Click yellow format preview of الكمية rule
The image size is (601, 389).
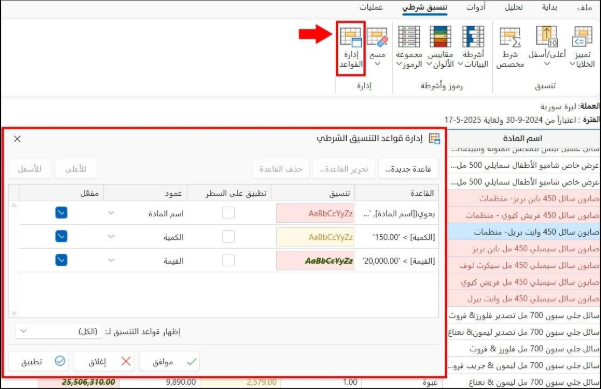coord(315,237)
